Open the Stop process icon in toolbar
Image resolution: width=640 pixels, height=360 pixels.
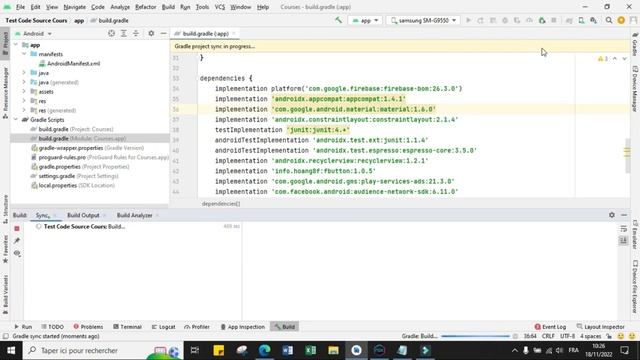(x=554, y=20)
